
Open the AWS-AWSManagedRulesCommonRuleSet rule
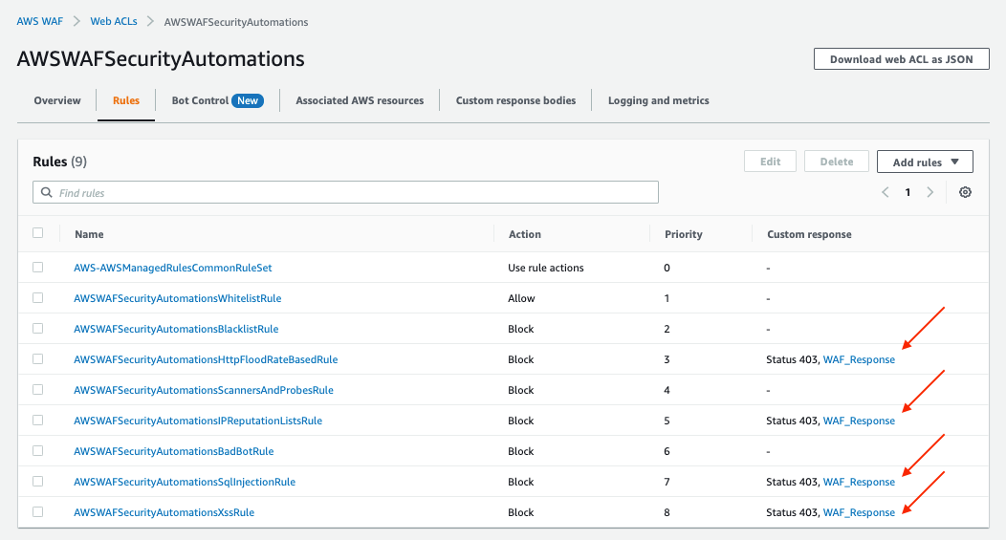[x=173, y=268]
